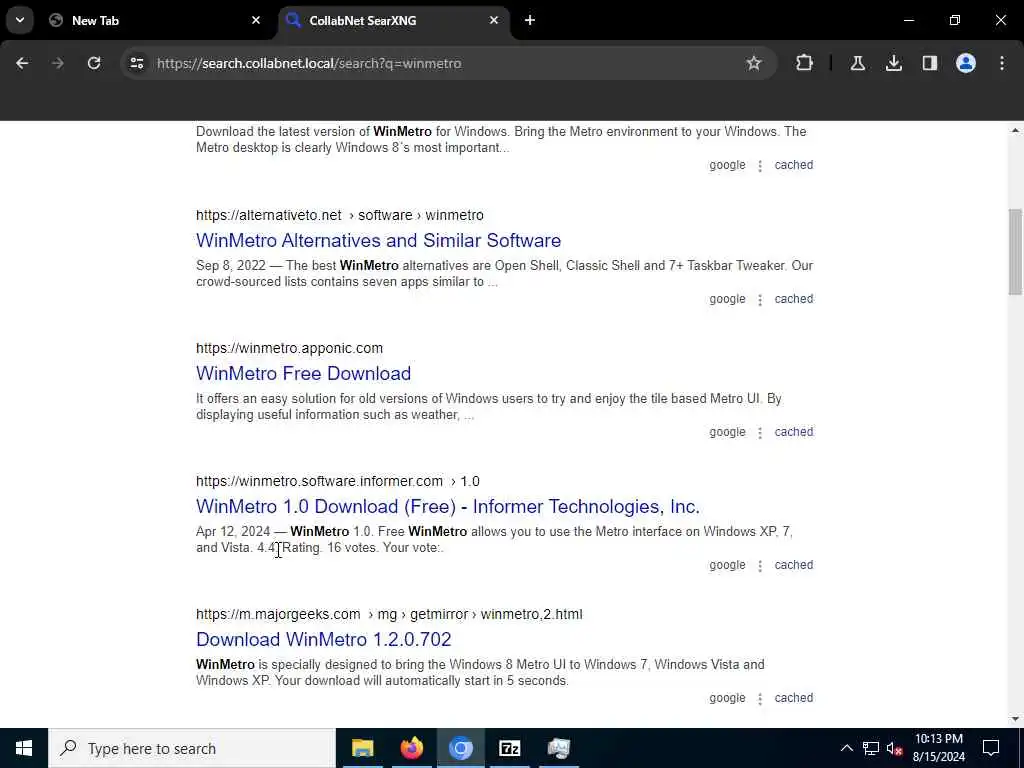The width and height of the screenshot is (1024, 768).
Task: Click google engine label on majorgeeks result
Action: click(x=727, y=698)
